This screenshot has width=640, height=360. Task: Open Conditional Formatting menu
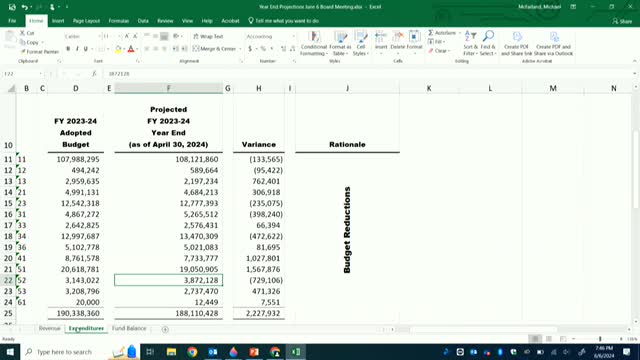[313, 43]
